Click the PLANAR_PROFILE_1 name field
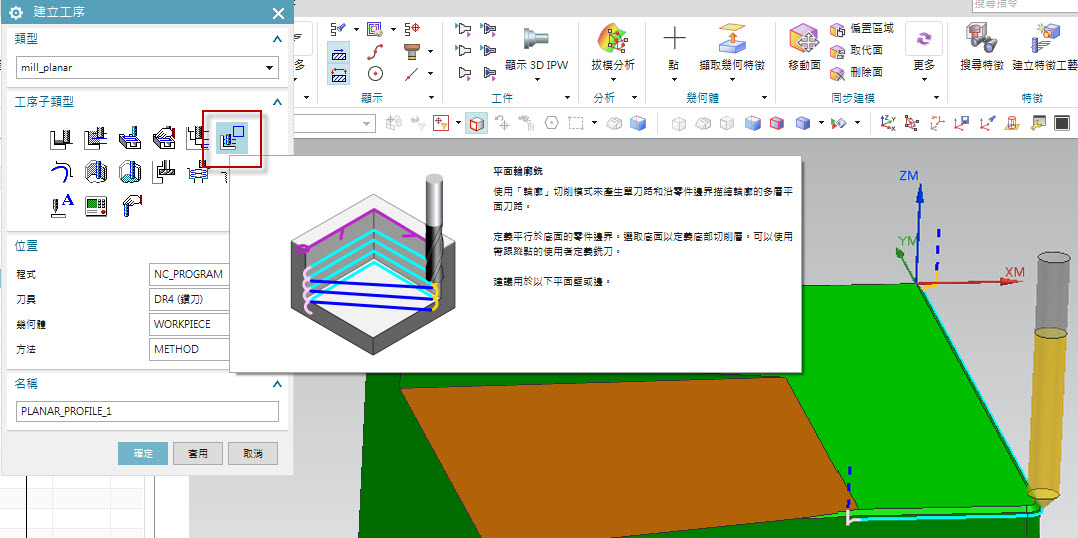 click(148, 411)
